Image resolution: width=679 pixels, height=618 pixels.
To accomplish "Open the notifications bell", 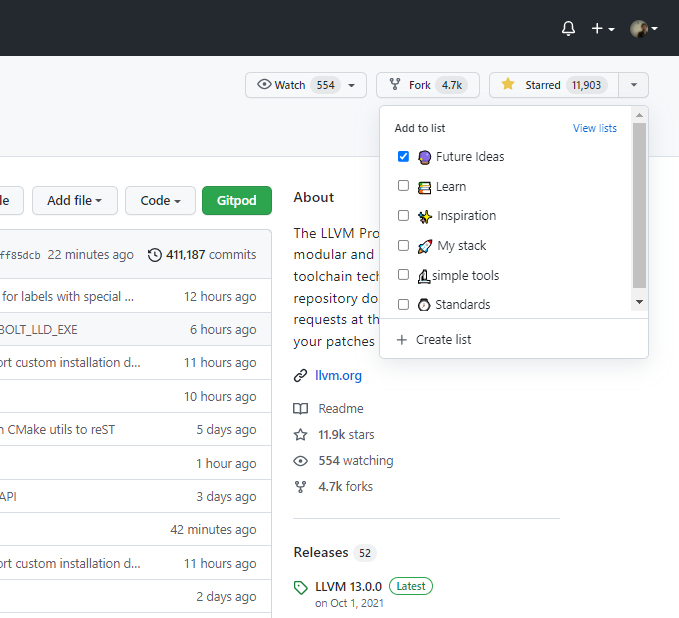I will coord(568,29).
